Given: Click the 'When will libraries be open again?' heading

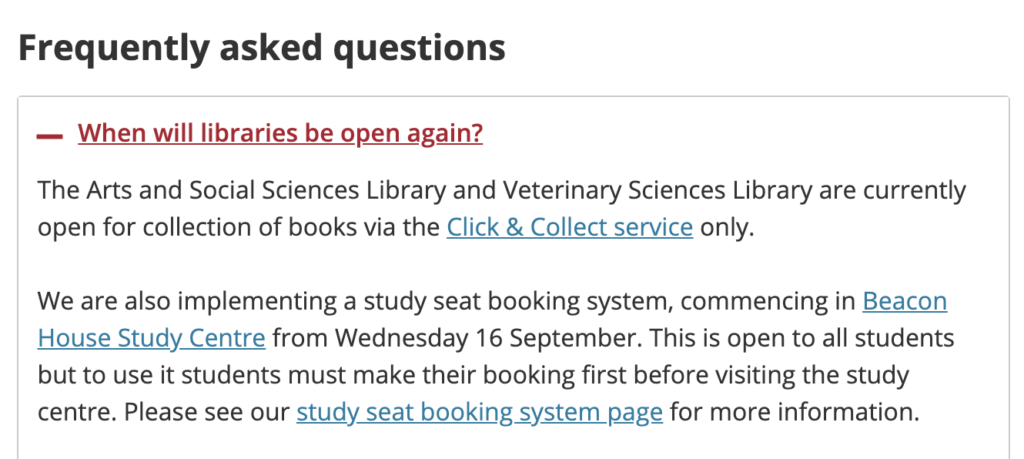Looking at the screenshot, I should (280, 133).
